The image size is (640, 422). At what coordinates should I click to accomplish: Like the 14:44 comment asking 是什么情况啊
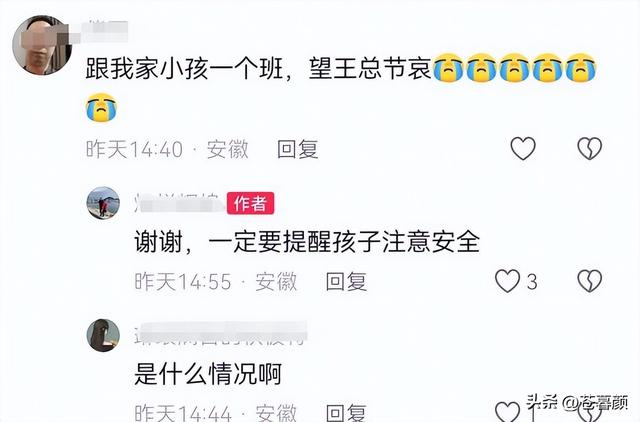507,411
